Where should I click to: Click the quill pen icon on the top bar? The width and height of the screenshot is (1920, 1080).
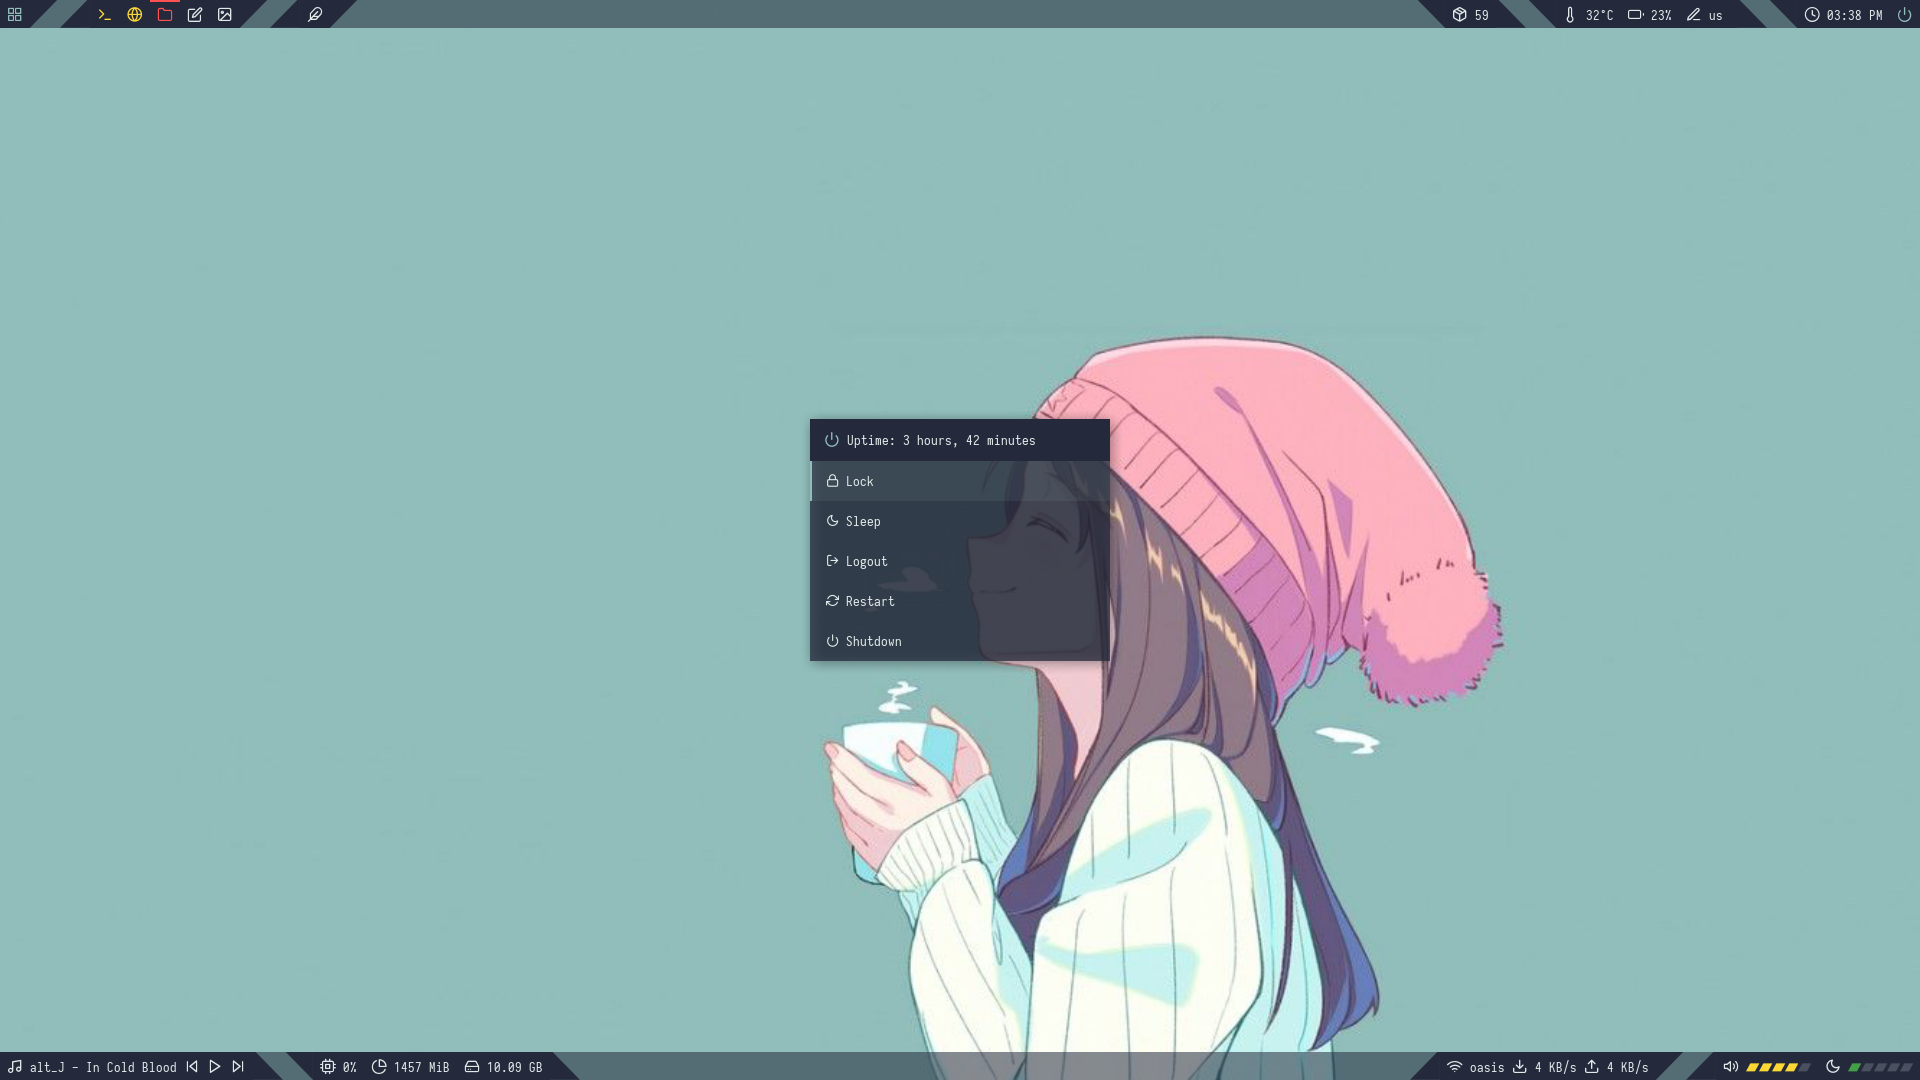314,15
